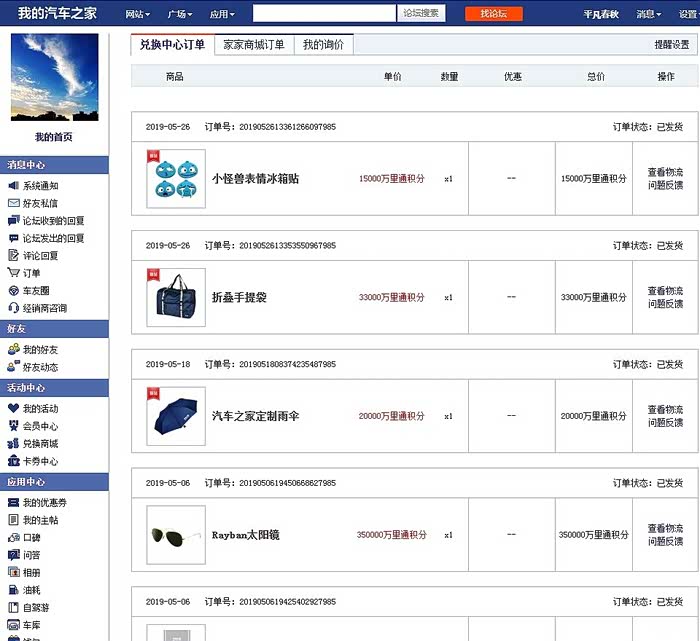Click inside the forum search text box
The height and width of the screenshot is (641, 700).
[324, 14]
